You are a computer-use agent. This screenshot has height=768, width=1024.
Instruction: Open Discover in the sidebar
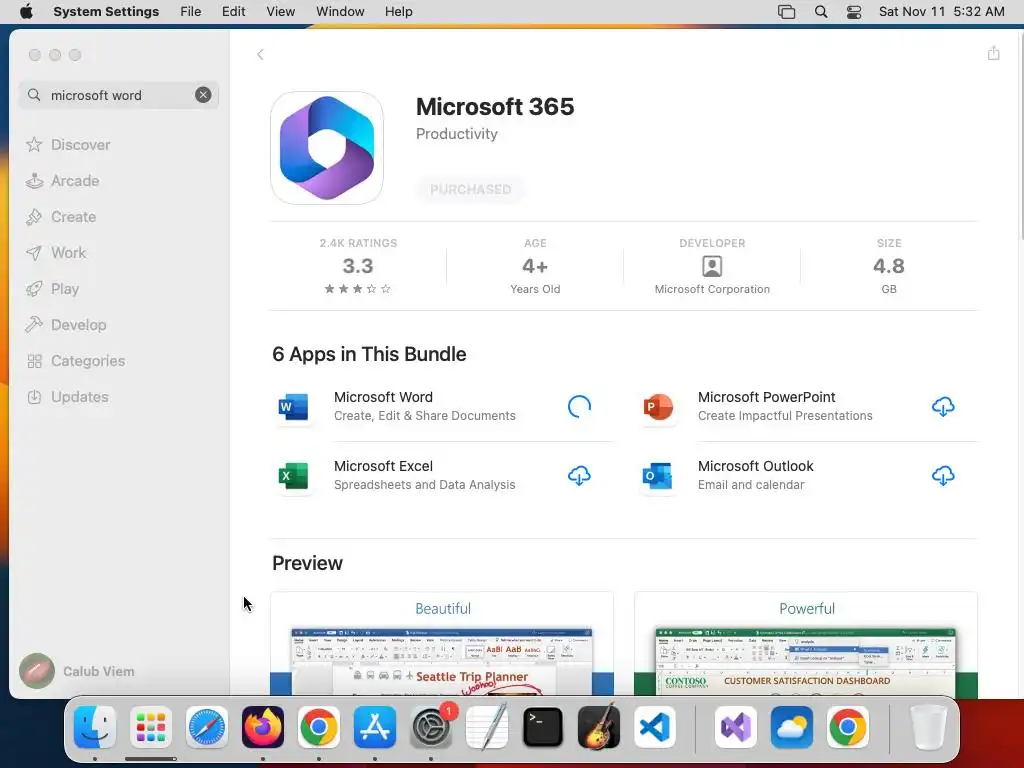[x=68, y=144]
